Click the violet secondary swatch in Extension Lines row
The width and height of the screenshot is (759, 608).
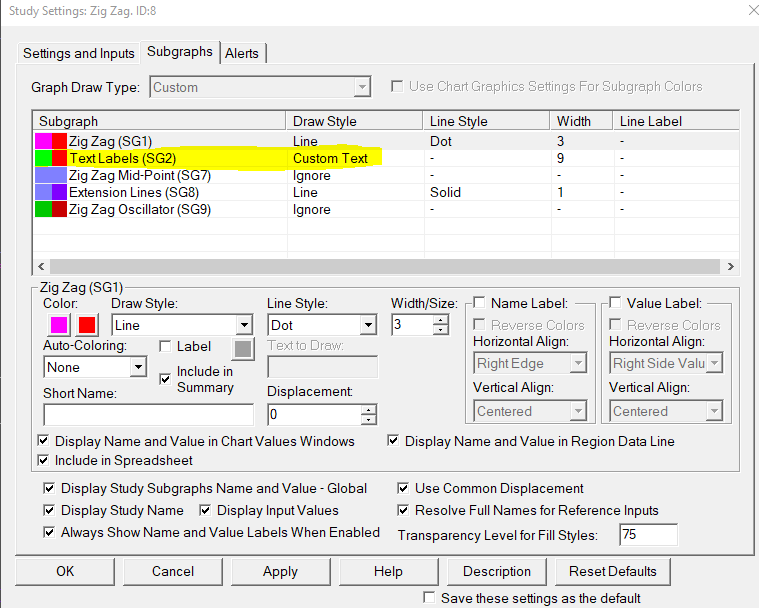59,192
